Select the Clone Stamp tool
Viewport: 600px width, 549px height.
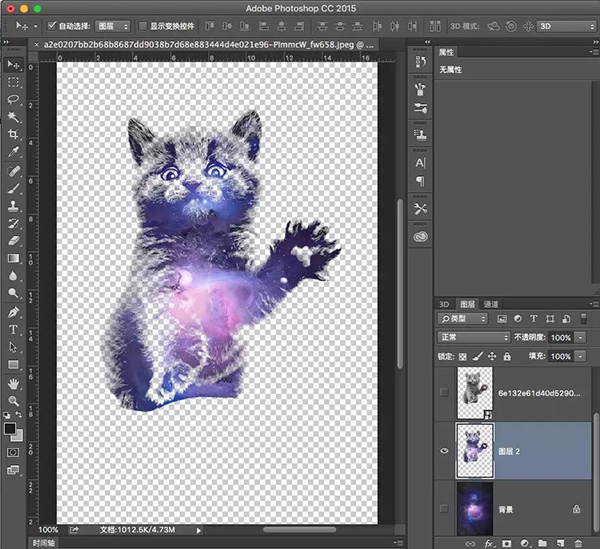(14, 205)
